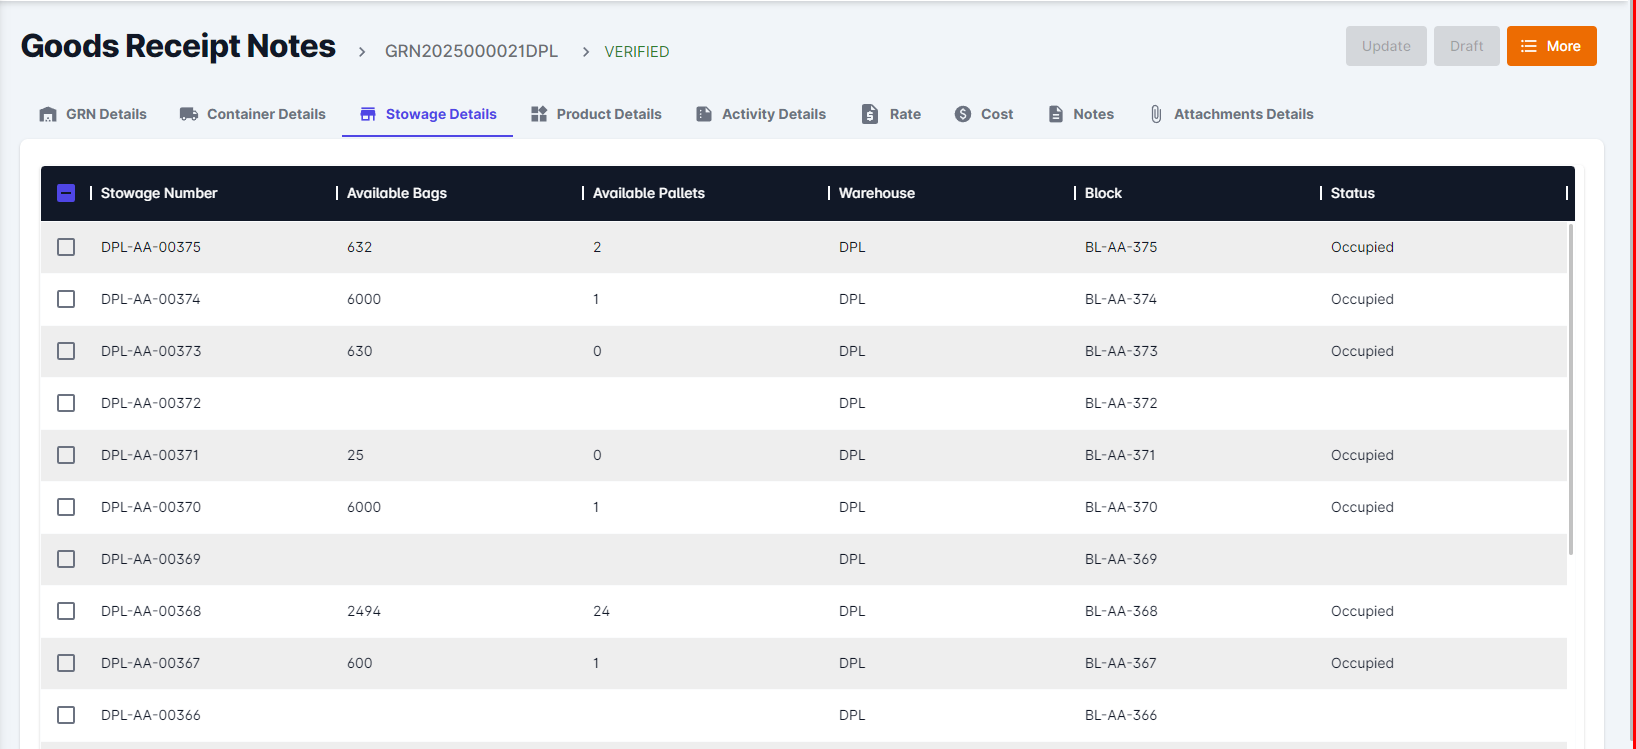
Task: Click breadcrumb chevron before VERIFIED status
Action: tap(586, 52)
